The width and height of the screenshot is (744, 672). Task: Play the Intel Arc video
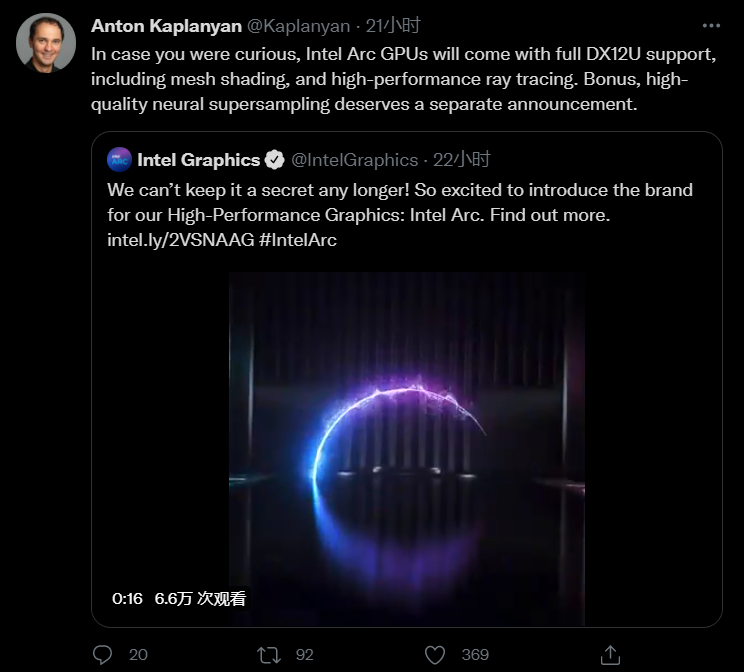407,449
